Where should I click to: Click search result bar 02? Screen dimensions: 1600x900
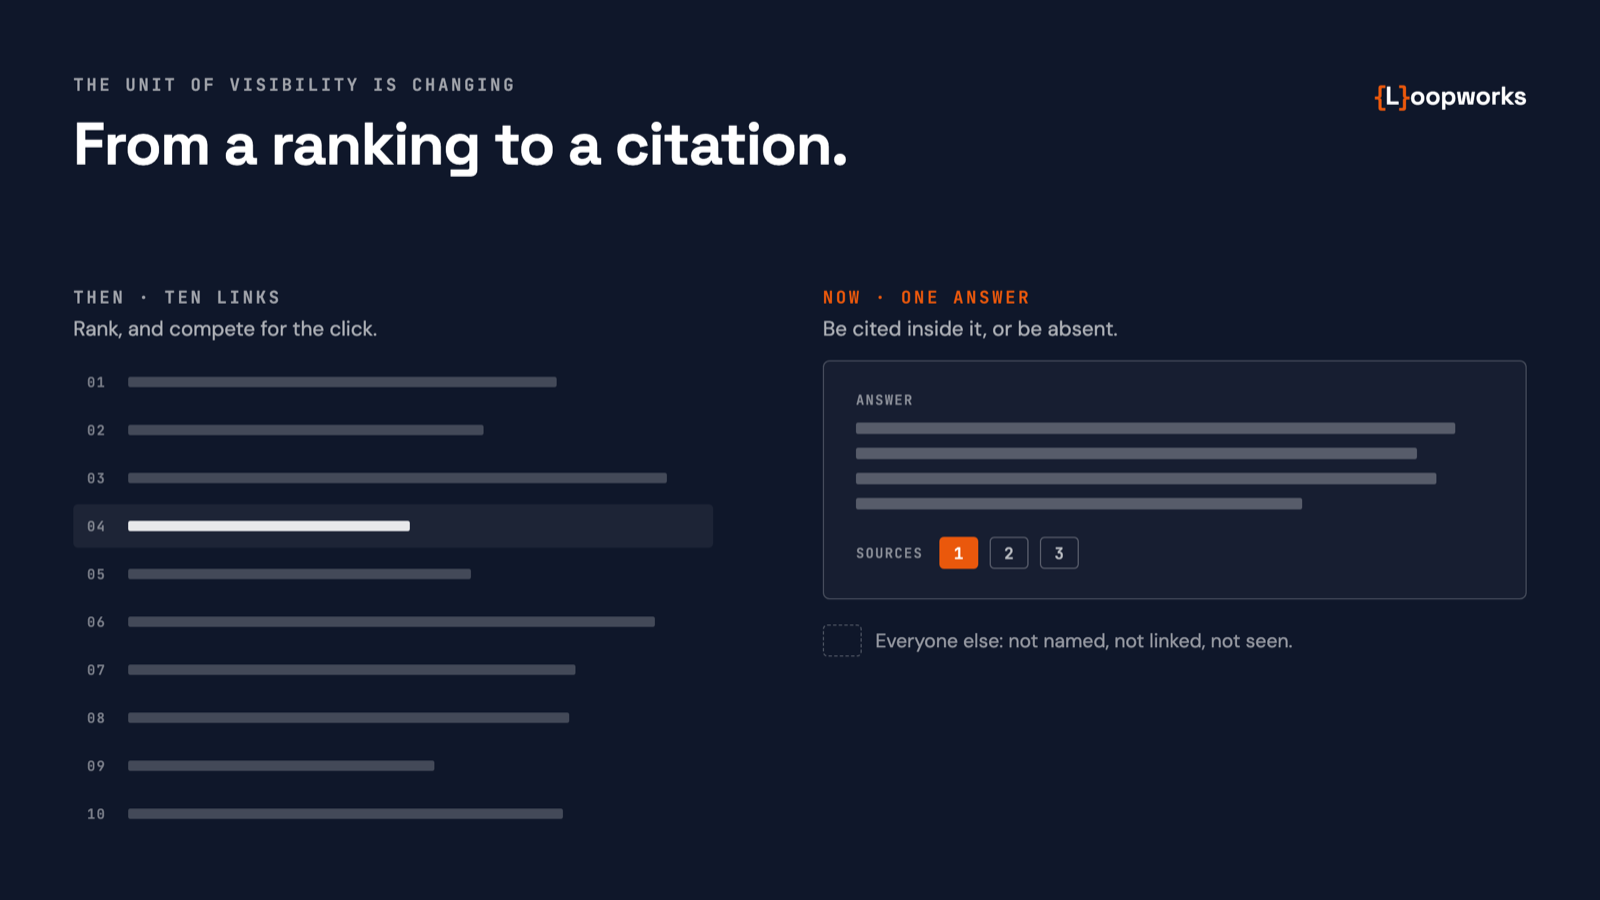pos(306,430)
